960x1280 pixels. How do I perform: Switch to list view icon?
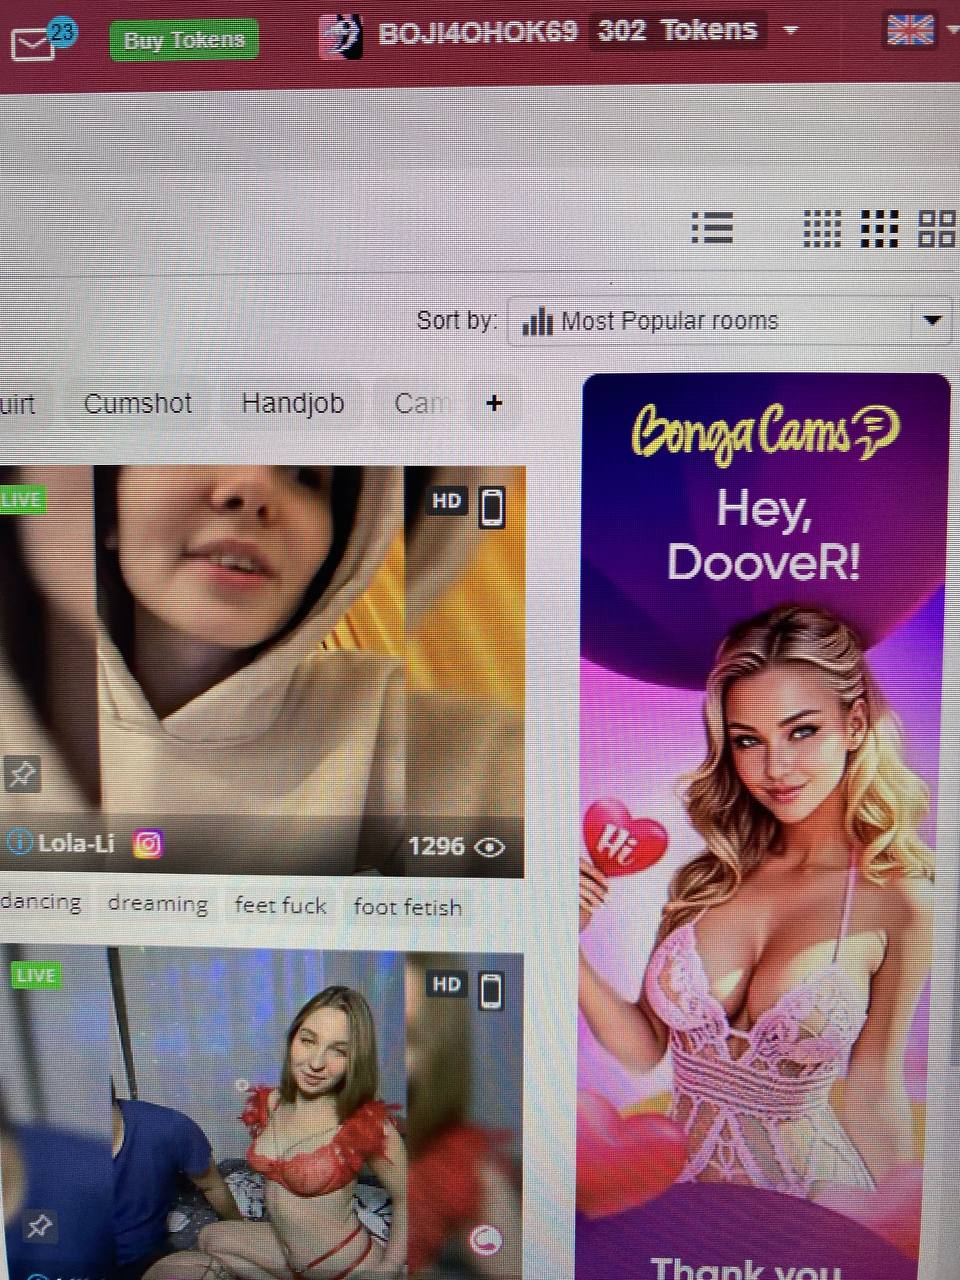click(x=712, y=228)
